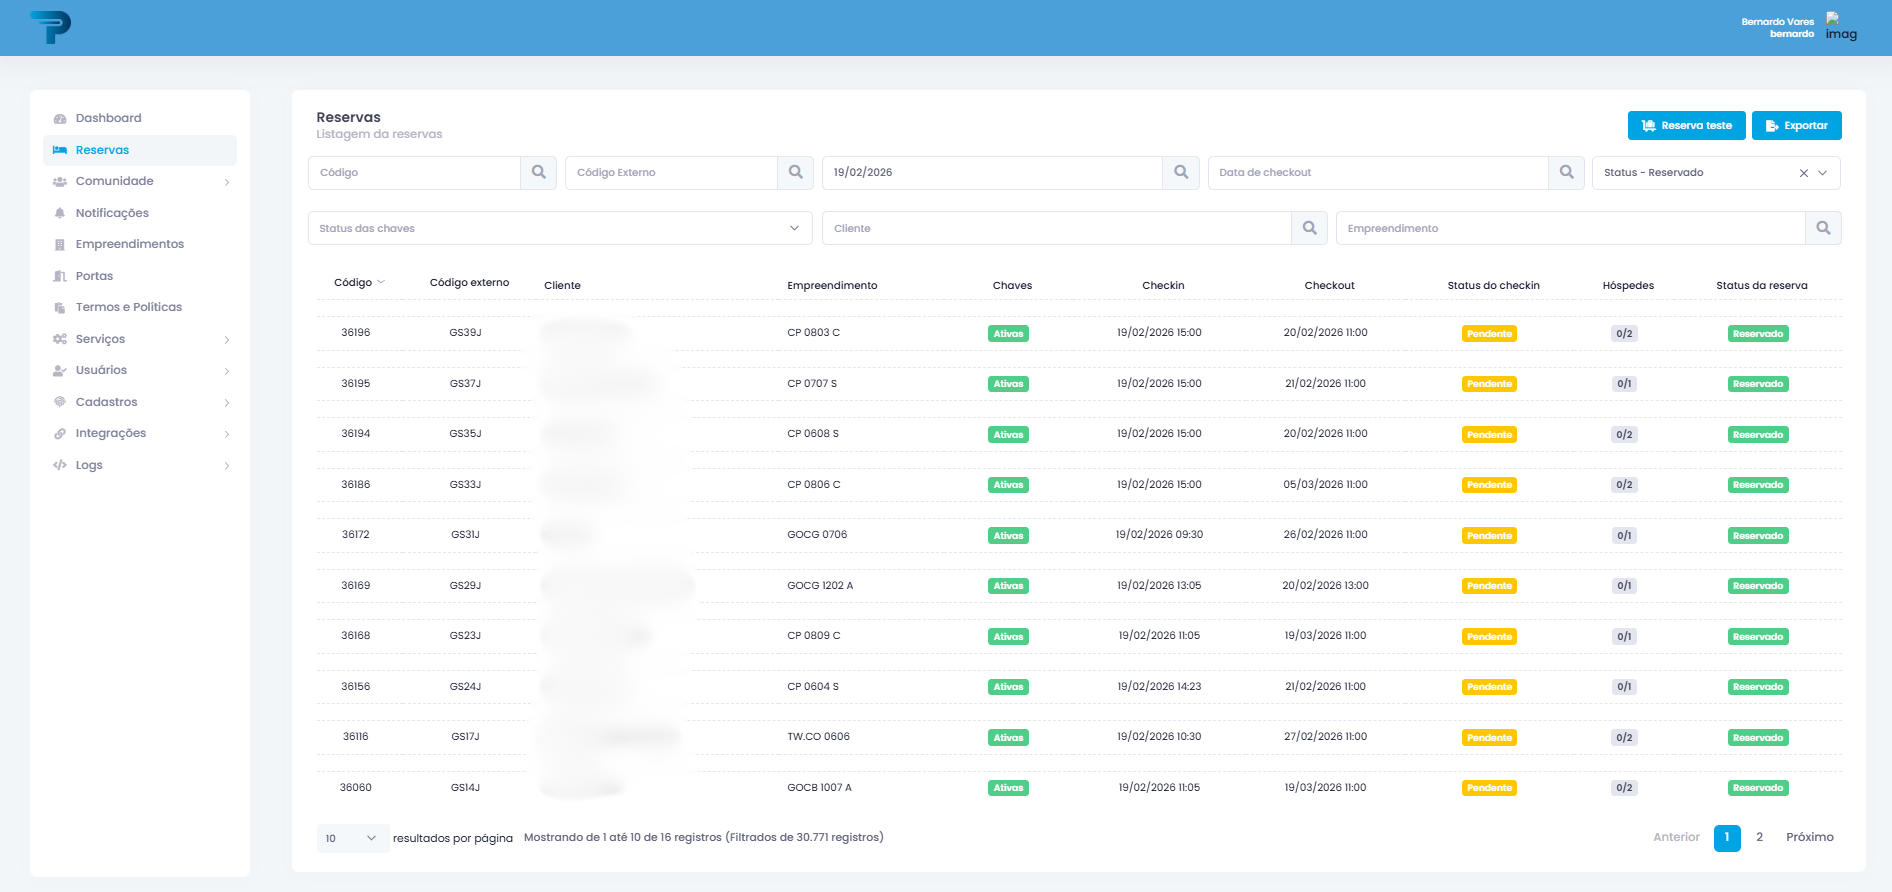Open the results per page dropdown
The width and height of the screenshot is (1892, 892).
click(353, 839)
